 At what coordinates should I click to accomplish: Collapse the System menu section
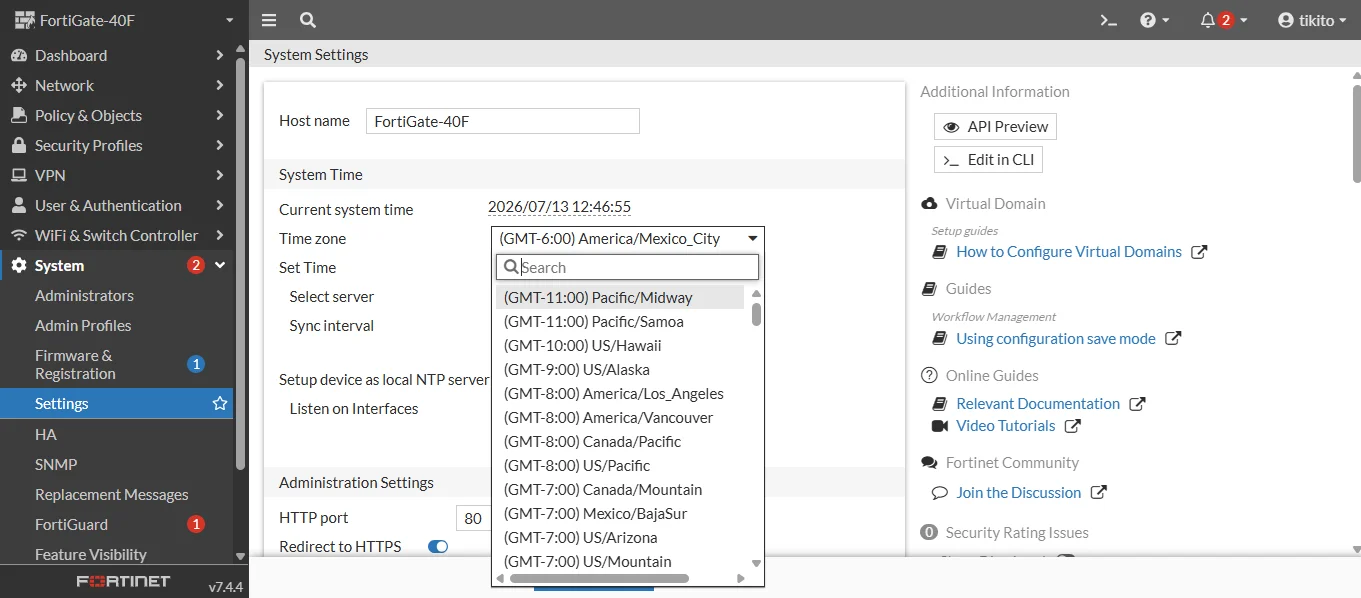(117, 266)
